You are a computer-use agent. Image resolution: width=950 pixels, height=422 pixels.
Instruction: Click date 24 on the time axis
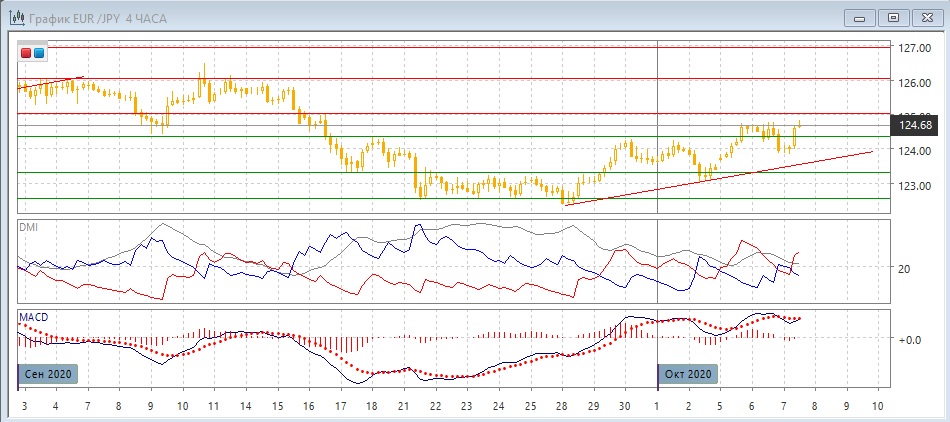pyautogui.click(x=498, y=405)
